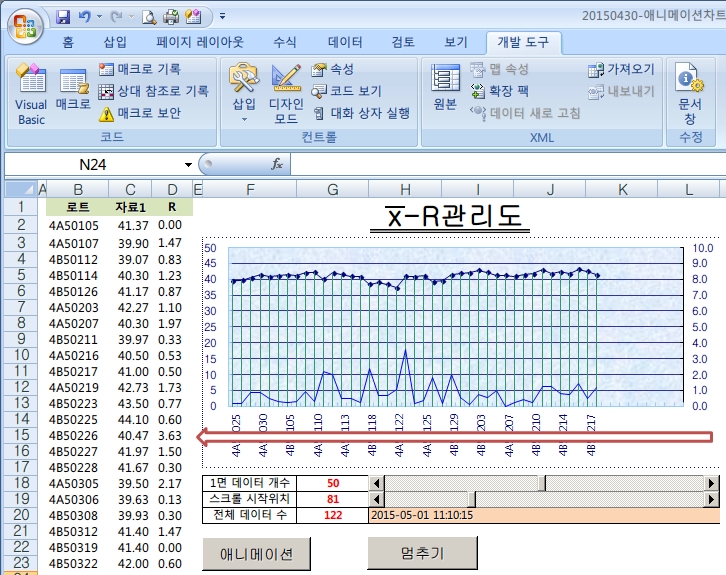
Task: Open the XML 원본 pane
Action: pyautogui.click(x=445, y=88)
